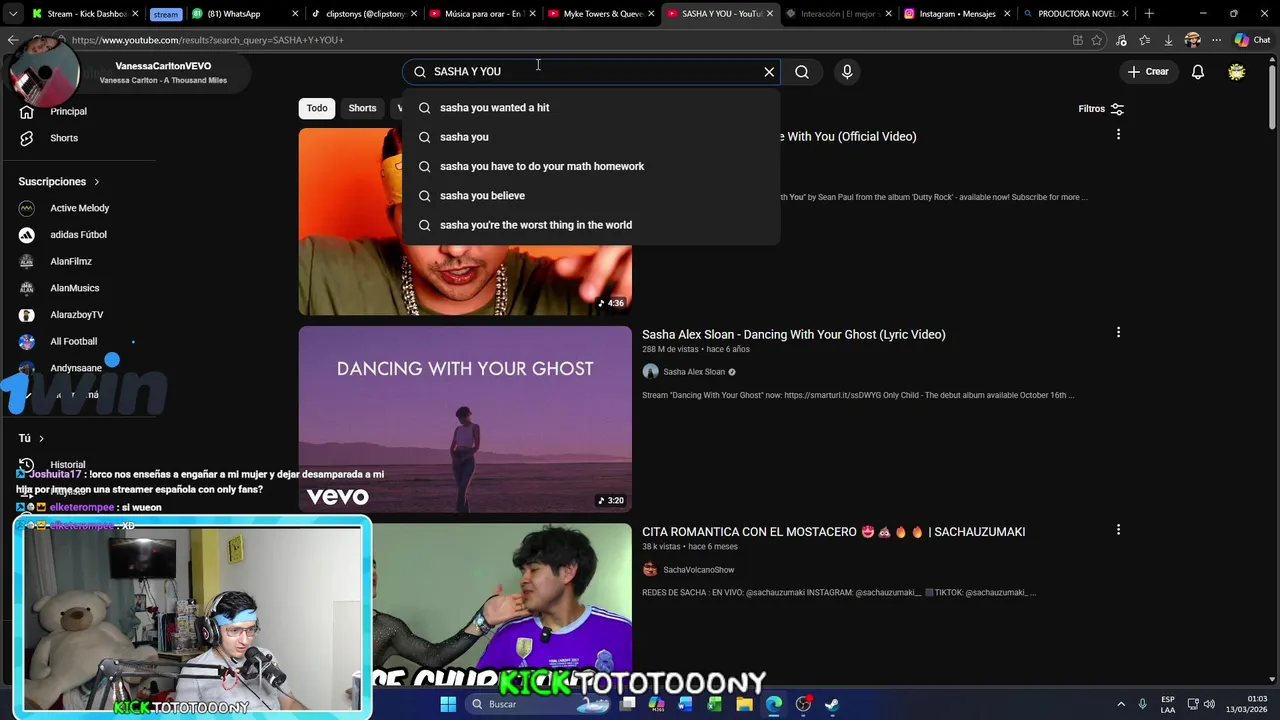Open adidas Fútbol channel subscription
This screenshot has height=720, width=1280.
click(78, 235)
